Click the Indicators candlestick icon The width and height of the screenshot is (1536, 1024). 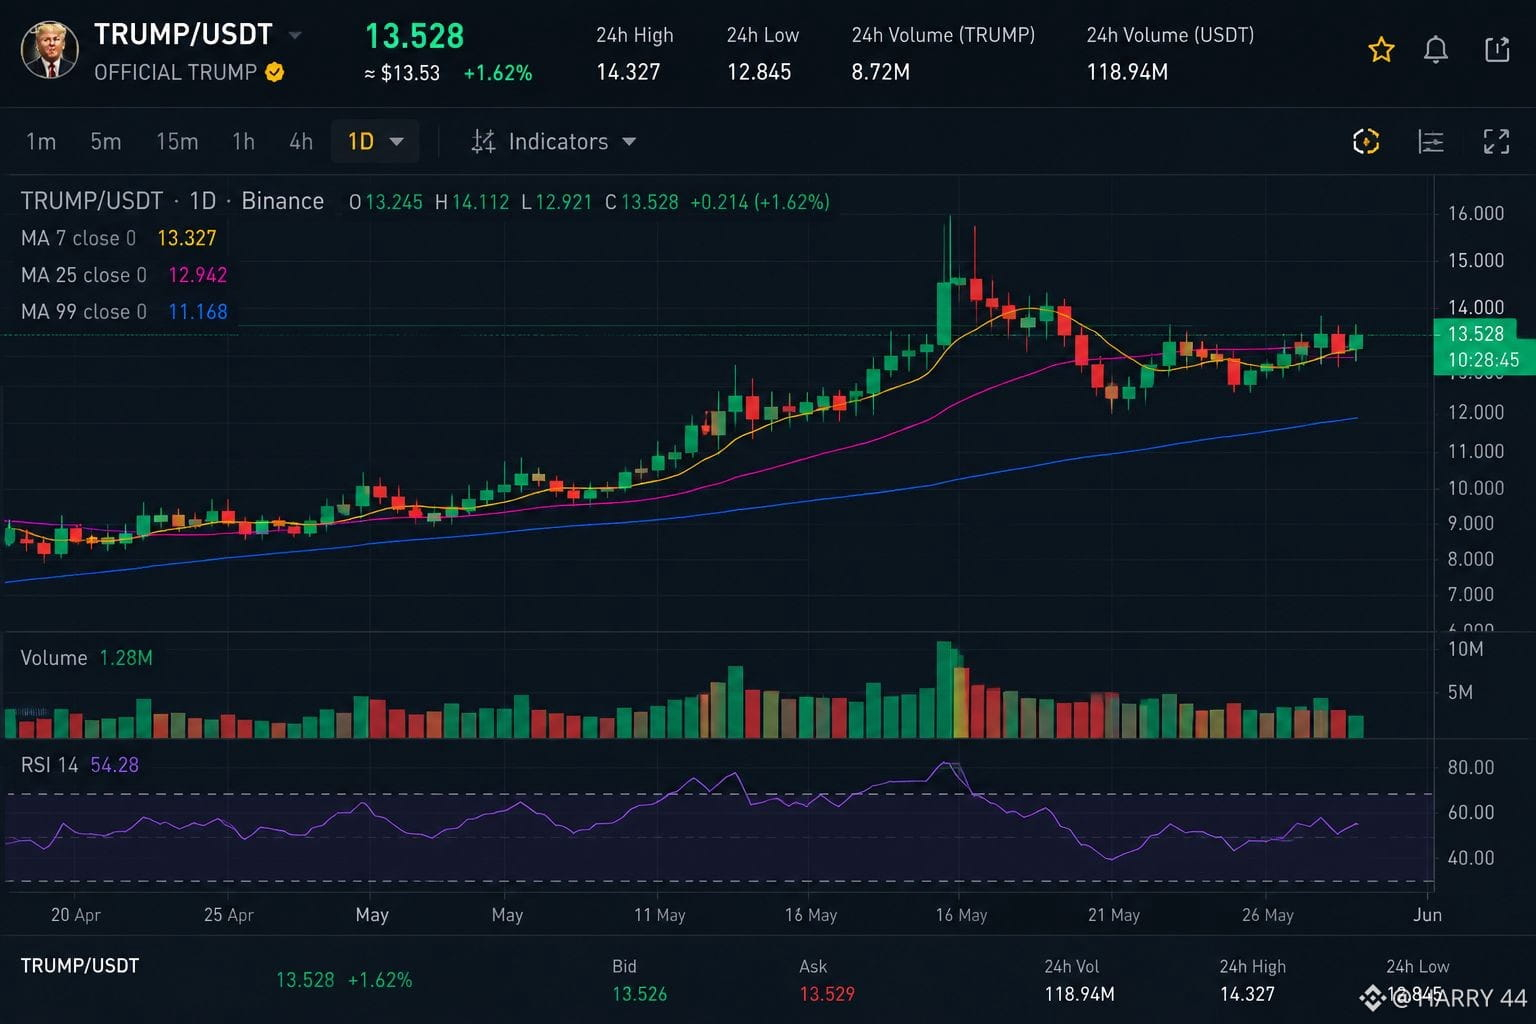pos(483,142)
